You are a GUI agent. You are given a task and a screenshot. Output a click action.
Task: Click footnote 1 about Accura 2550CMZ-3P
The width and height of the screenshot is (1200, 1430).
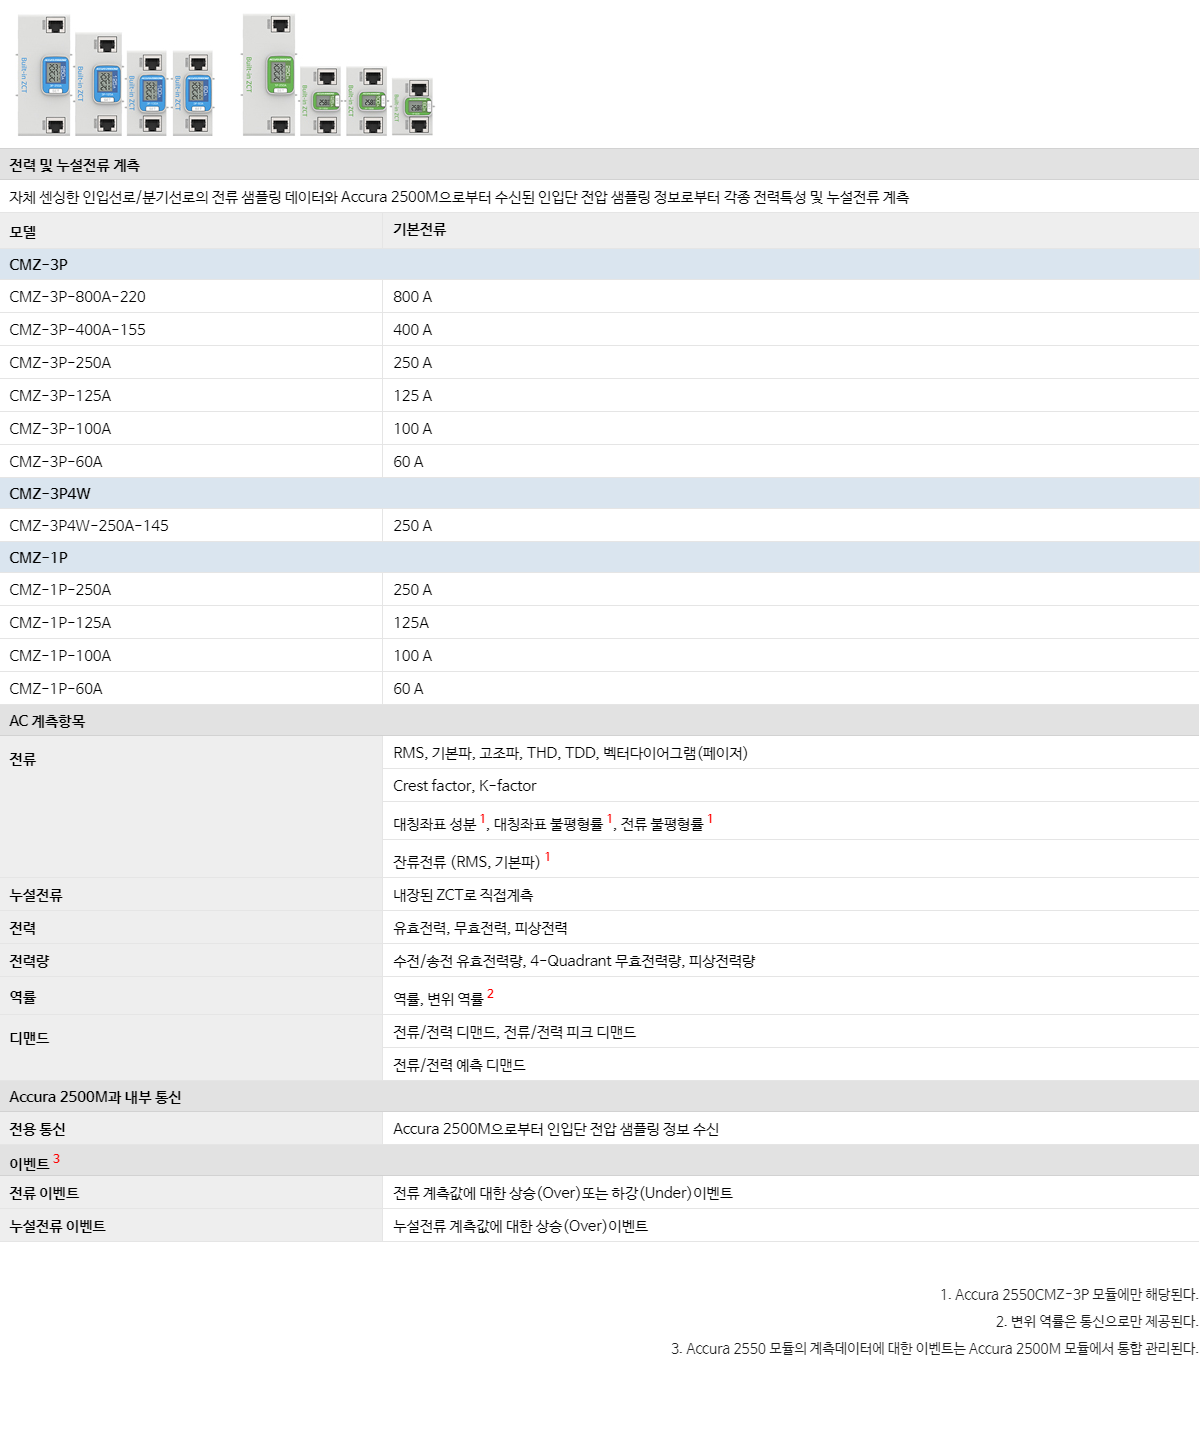[1069, 1295]
